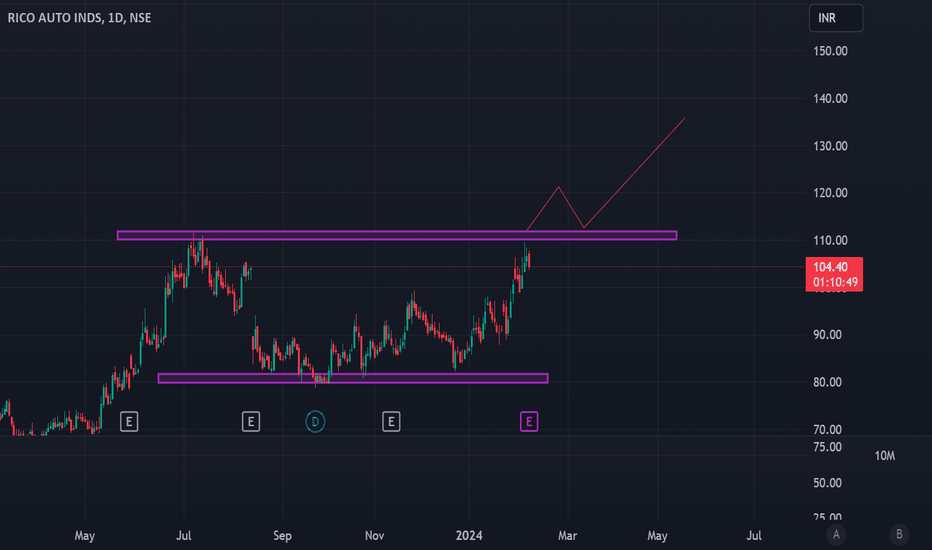Viewport: 932px width, 550px height.
Task: Click the purple earnings marker E in 2024
Action: pos(529,422)
